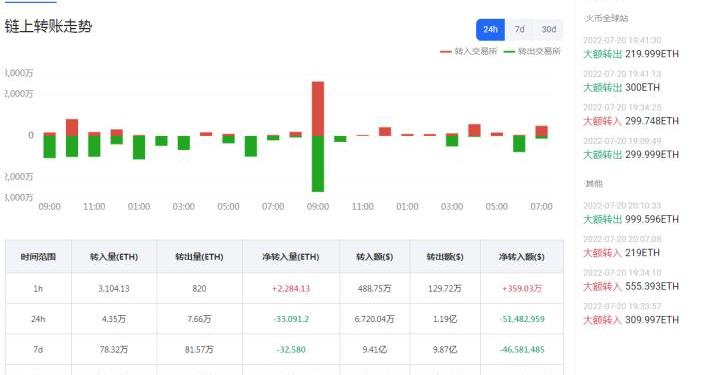The height and width of the screenshot is (375, 720).
Task: Switch chart to 30d range
Action: tap(549, 29)
